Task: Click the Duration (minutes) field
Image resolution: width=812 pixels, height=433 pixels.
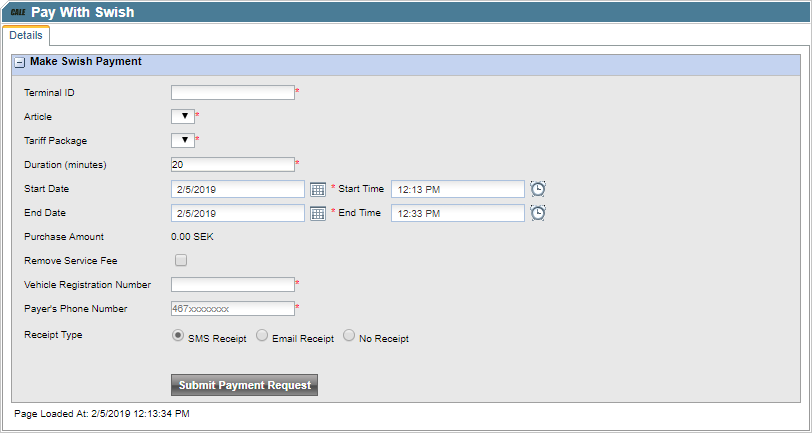Action: (x=233, y=165)
